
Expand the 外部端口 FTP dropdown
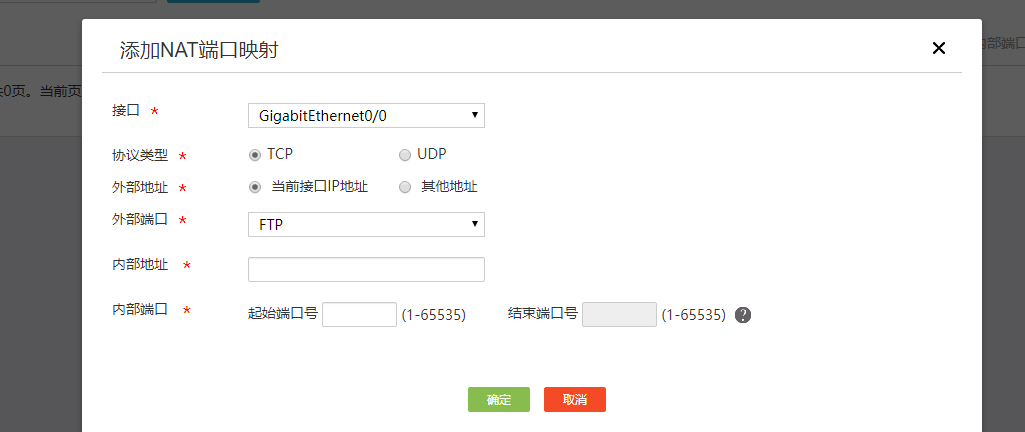tap(366, 225)
